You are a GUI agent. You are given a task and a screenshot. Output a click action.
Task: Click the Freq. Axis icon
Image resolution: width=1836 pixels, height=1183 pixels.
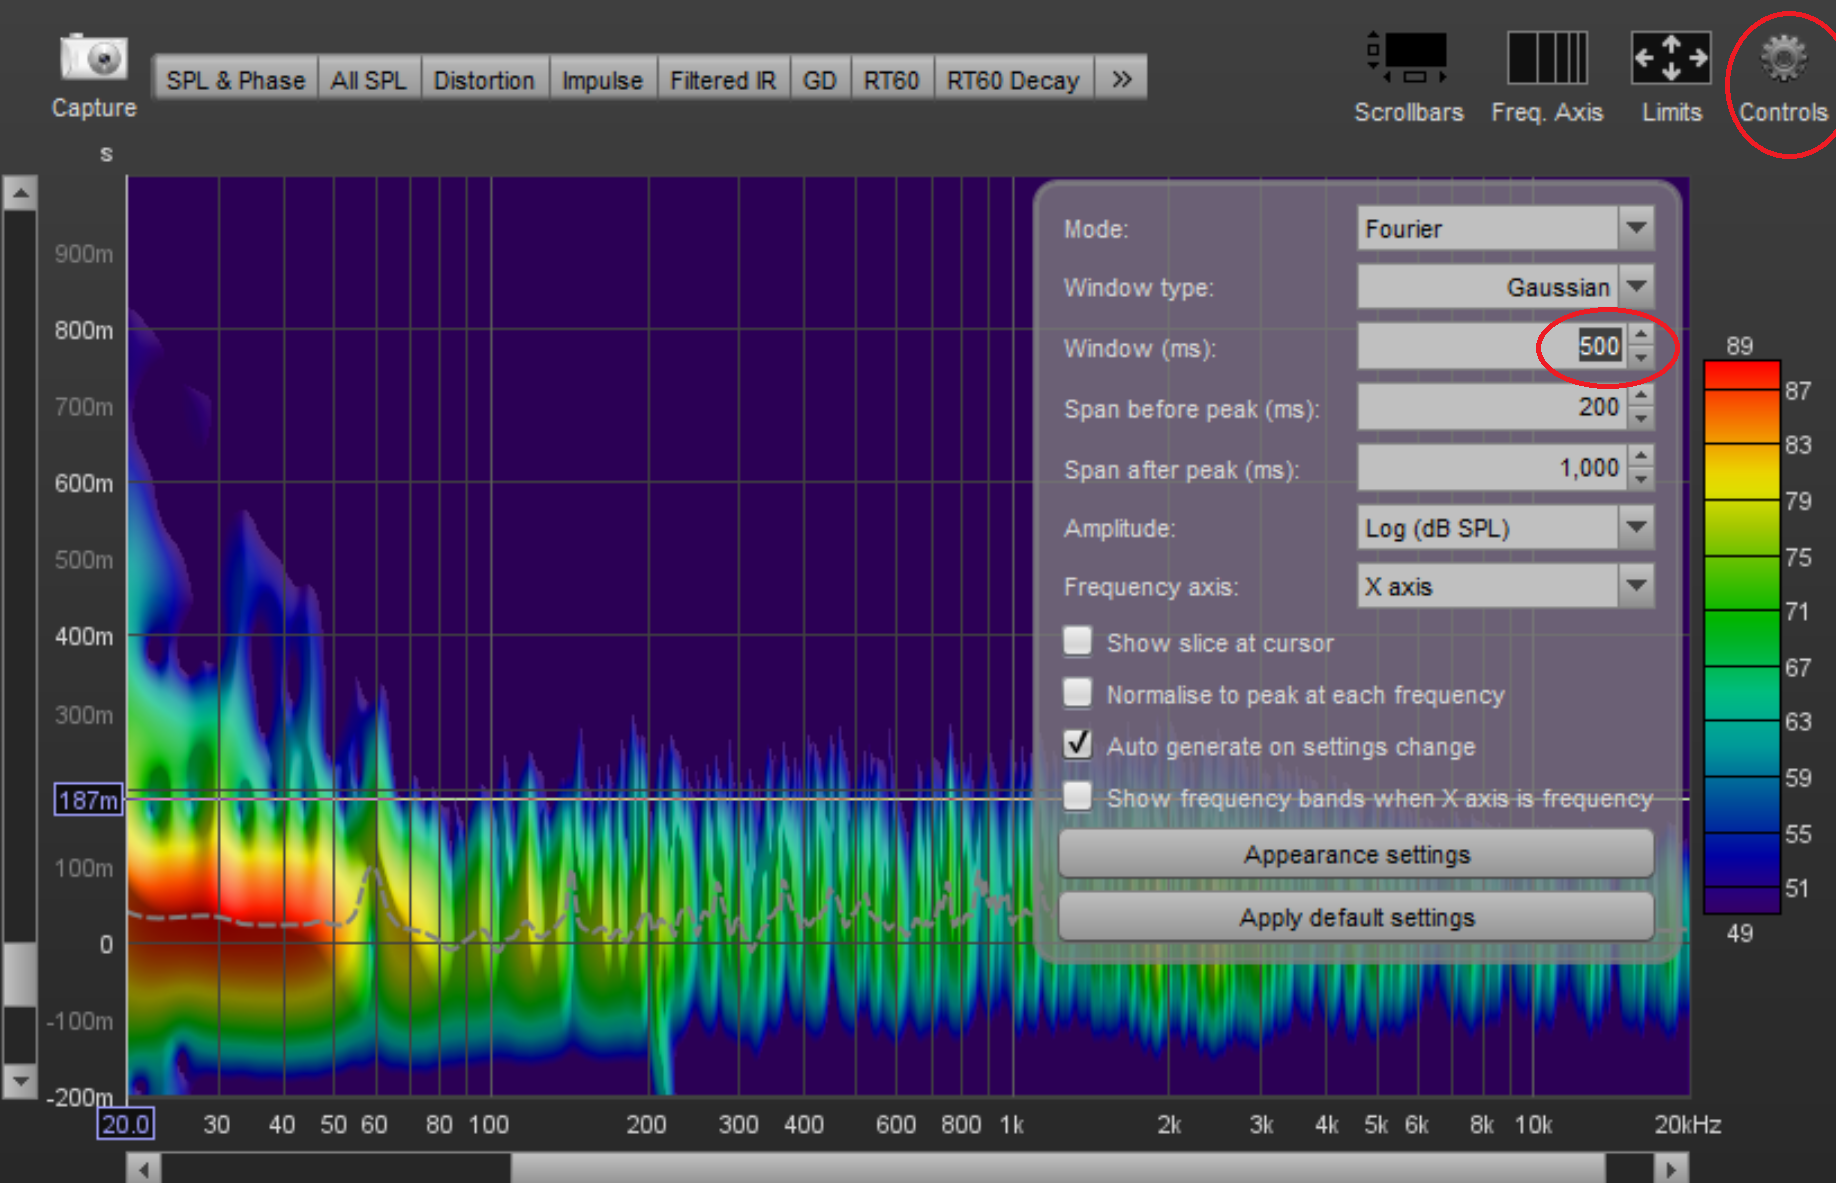coord(1546,59)
